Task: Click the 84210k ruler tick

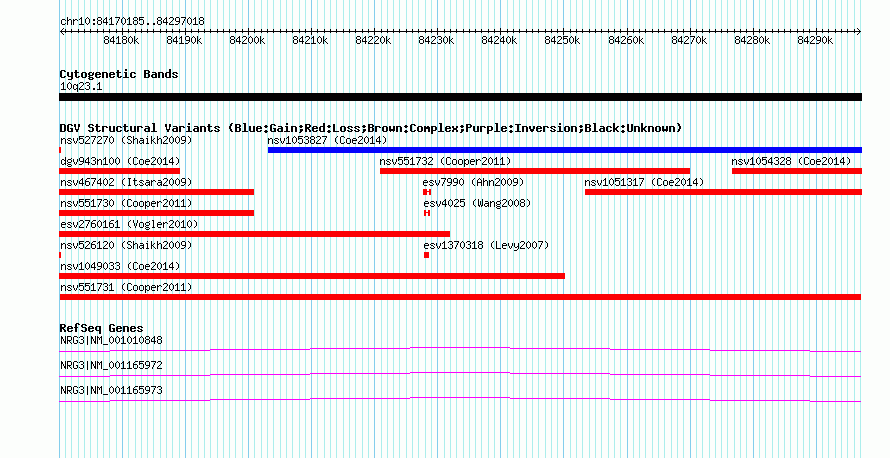Action: click(x=310, y=40)
